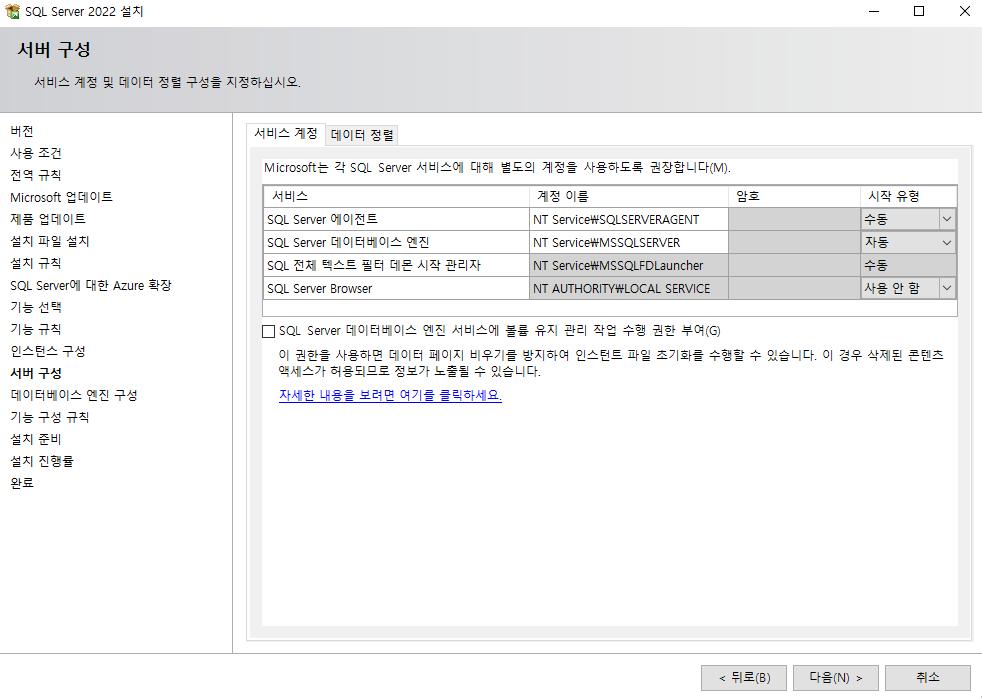This screenshot has width=982, height=698.
Task: Click 기능 선택 step in the sidebar
Action: click(36, 307)
